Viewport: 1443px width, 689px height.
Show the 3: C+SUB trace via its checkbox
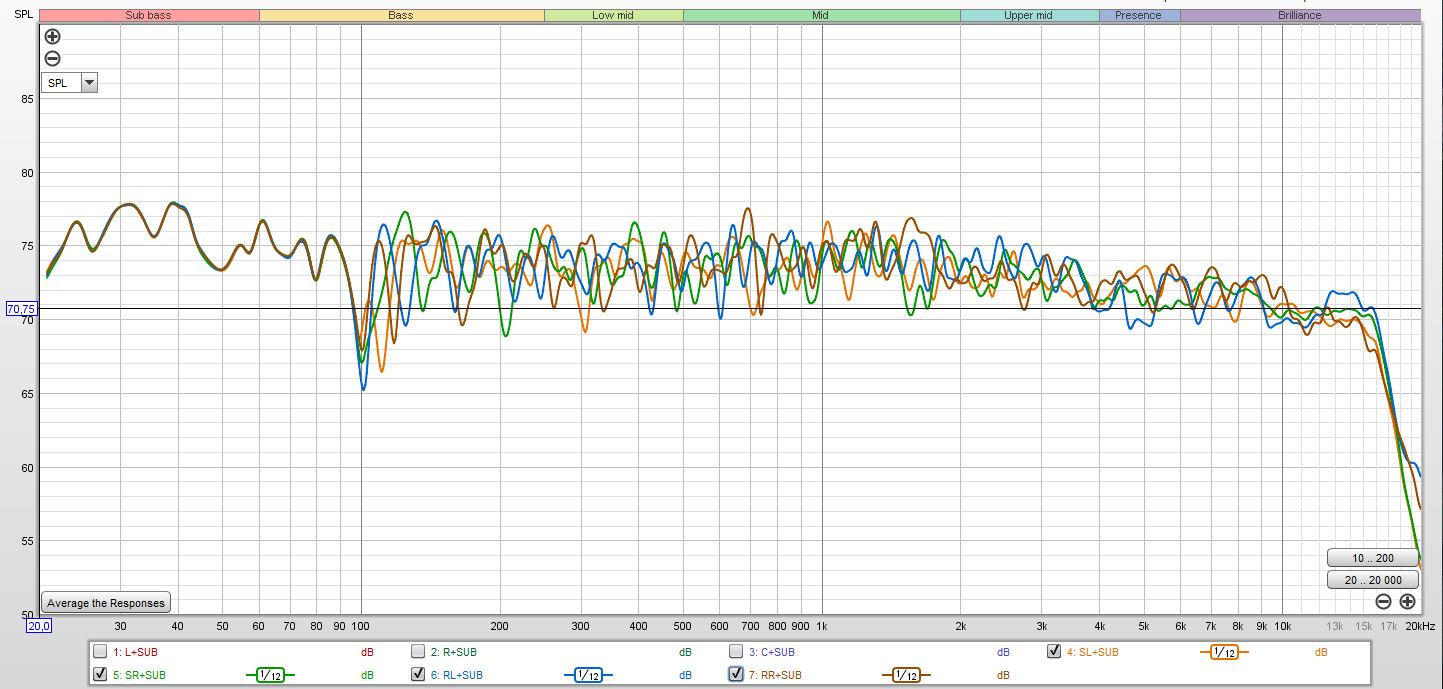[736, 652]
